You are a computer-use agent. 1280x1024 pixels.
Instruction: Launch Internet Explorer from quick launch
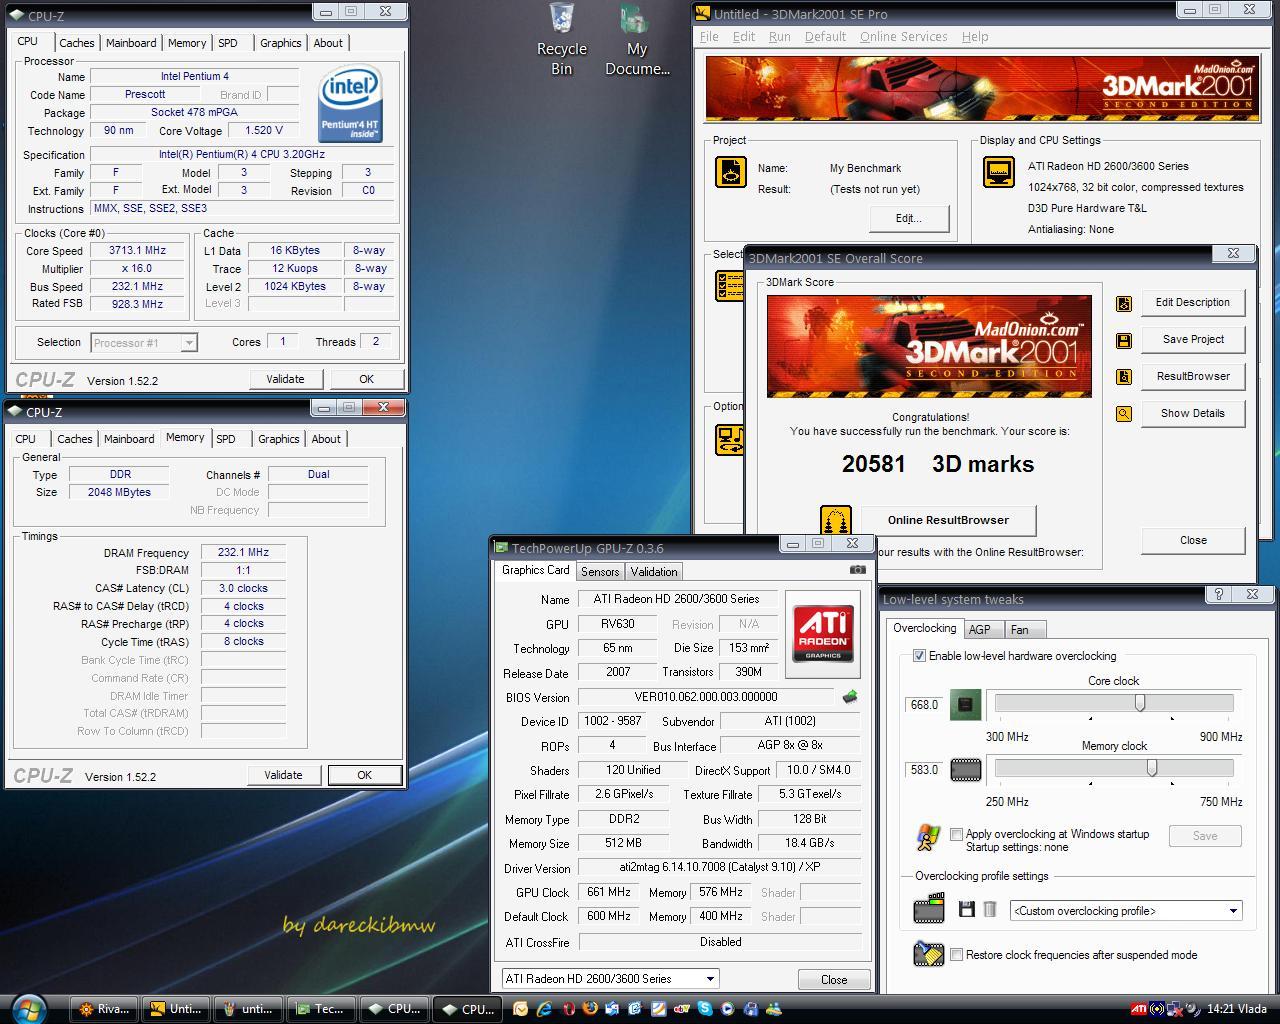[545, 1008]
